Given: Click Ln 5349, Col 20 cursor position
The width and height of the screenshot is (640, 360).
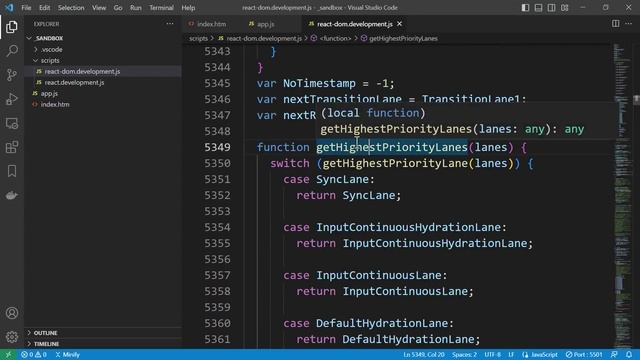Looking at the screenshot, I should tap(424, 355).
